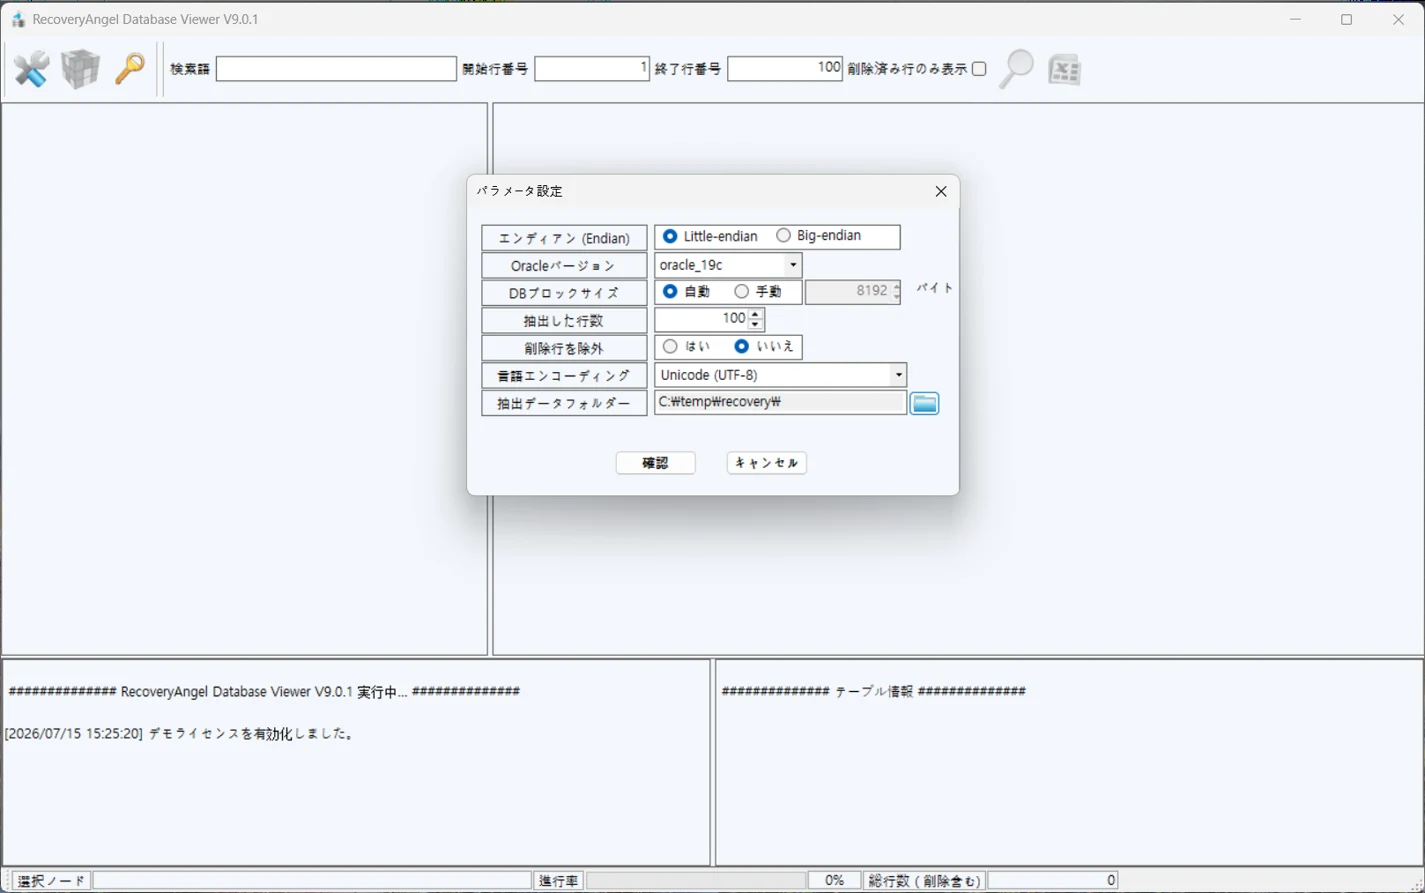Viewport: 1425px width, 893px height.
Task: Click the 総行数 (削除含む) value field
Action: (1053, 880)
